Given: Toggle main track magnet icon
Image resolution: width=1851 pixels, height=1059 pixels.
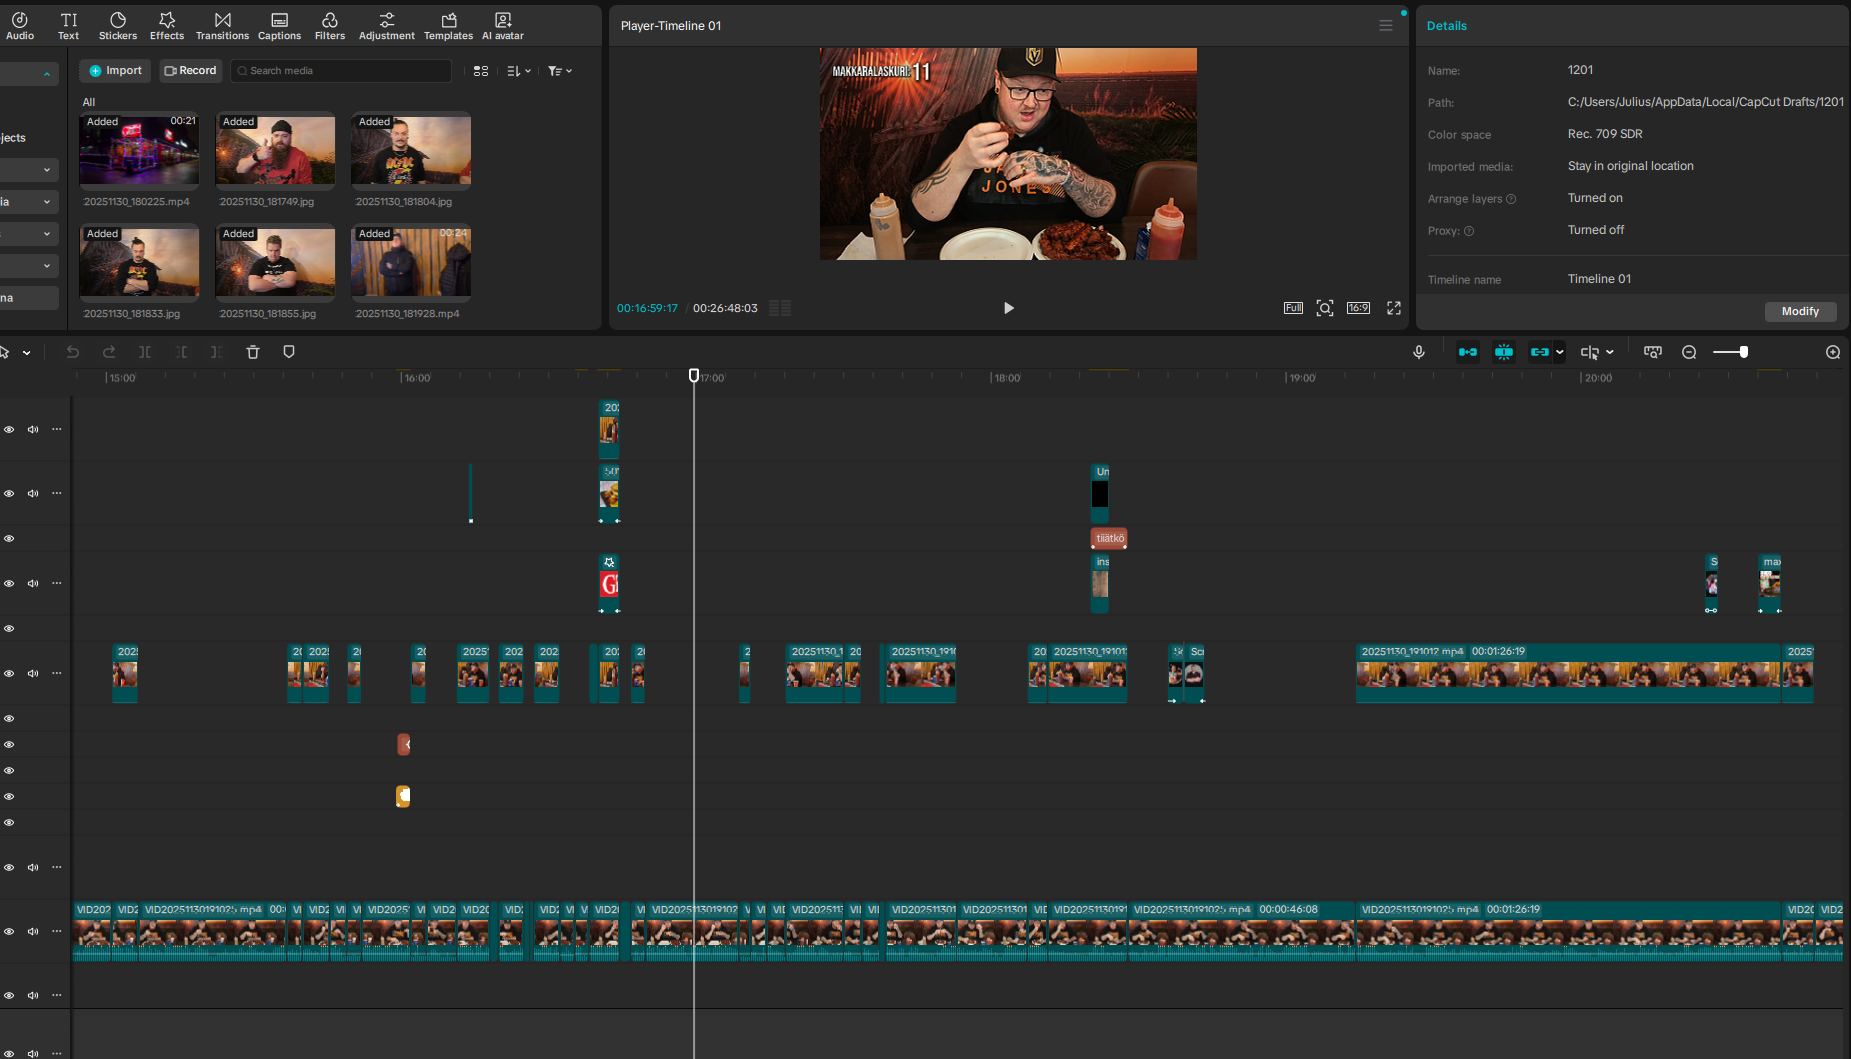Looking at the screenshot, I should (1467, 352).
